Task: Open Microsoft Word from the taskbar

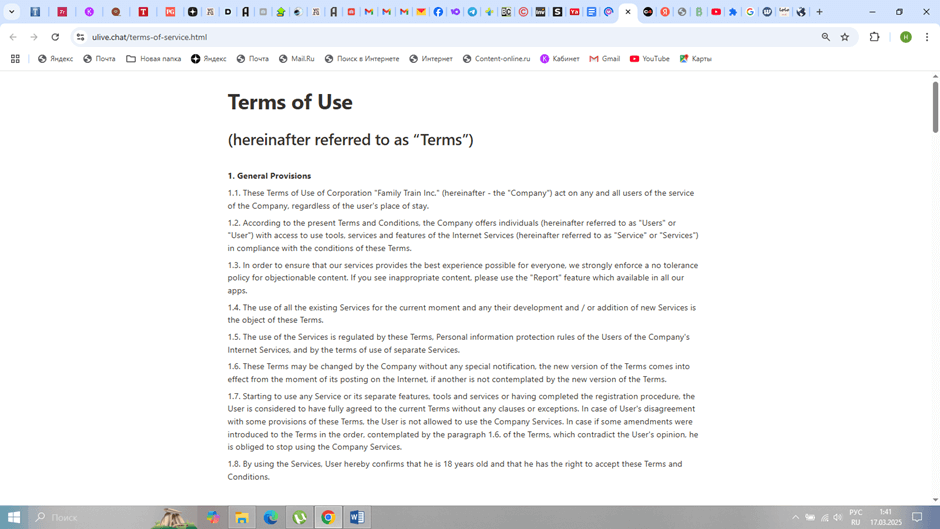Action: click(356, 517)
